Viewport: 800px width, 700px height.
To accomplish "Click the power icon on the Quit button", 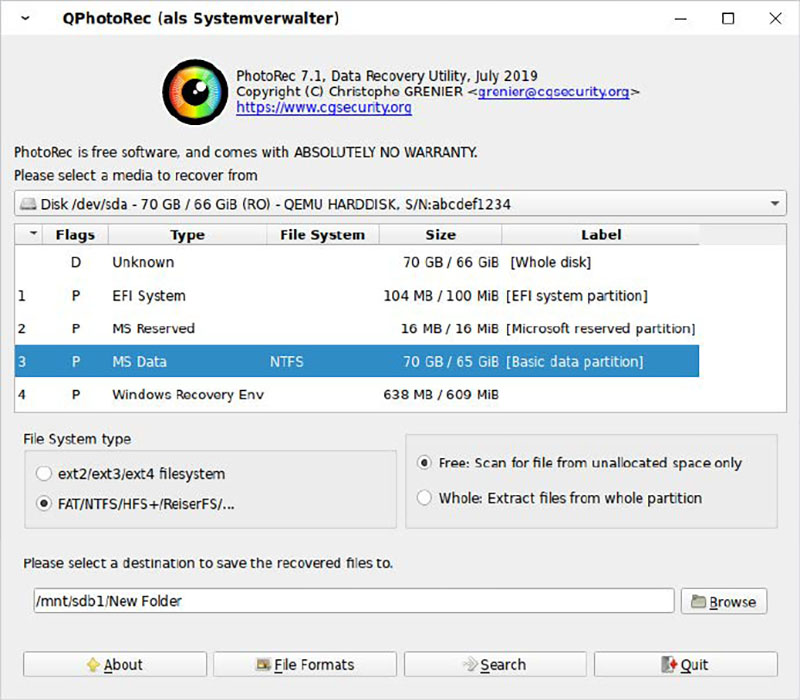I will tap(670, 664).
